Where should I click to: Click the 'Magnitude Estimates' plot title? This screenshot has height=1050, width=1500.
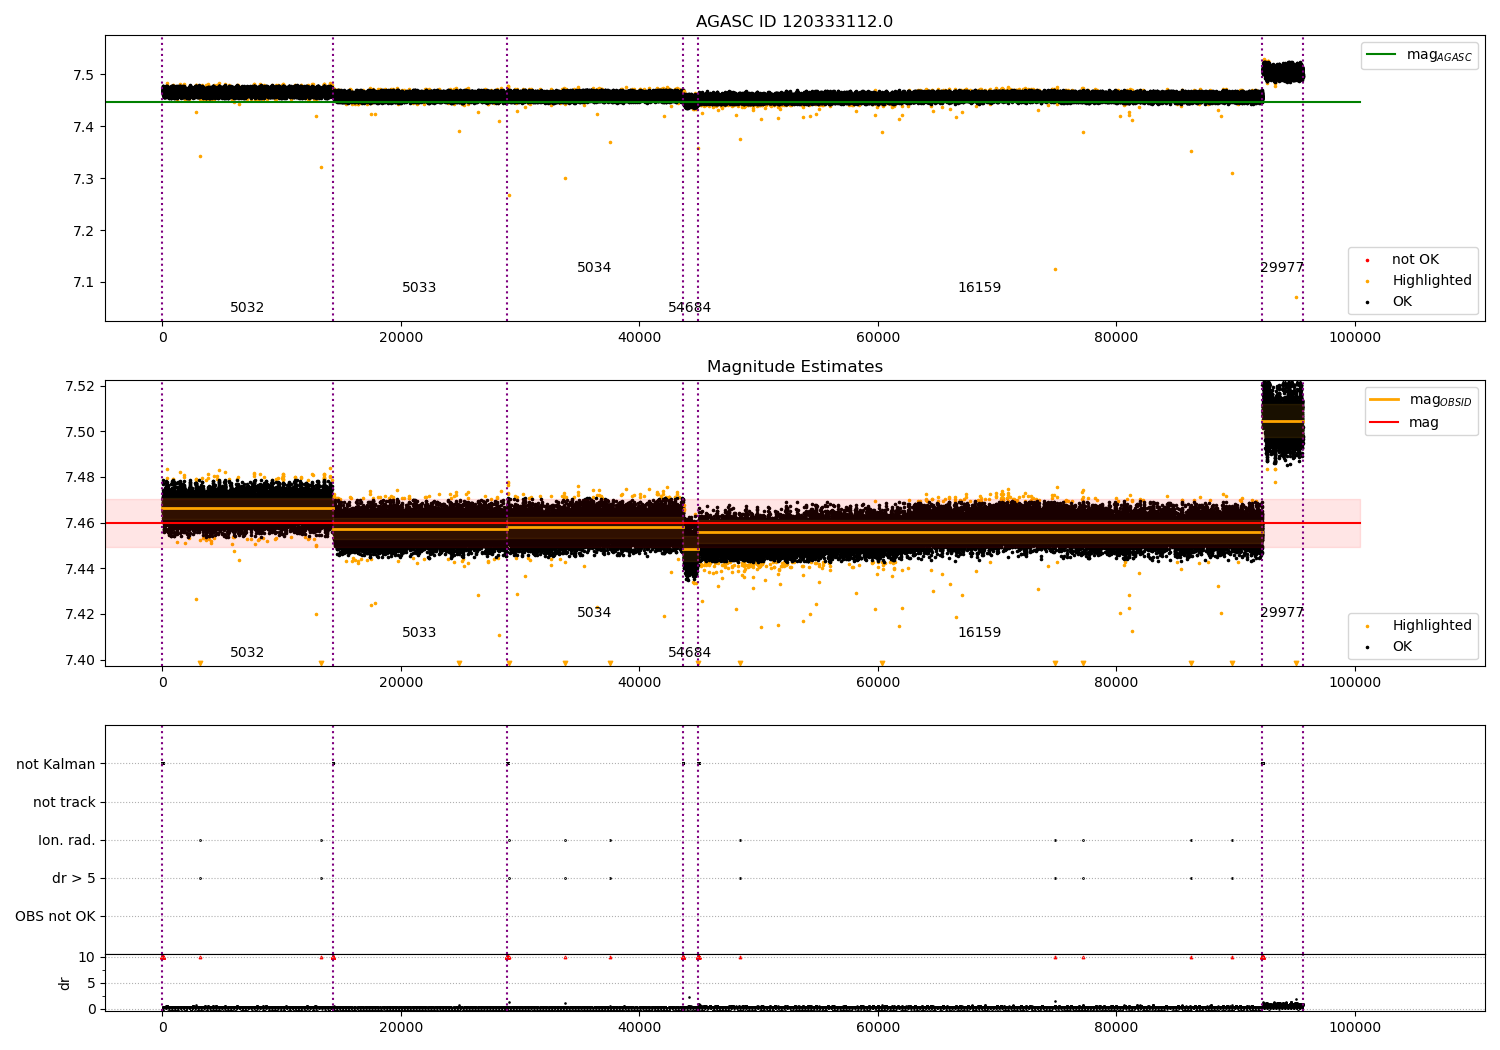[794, 367]
